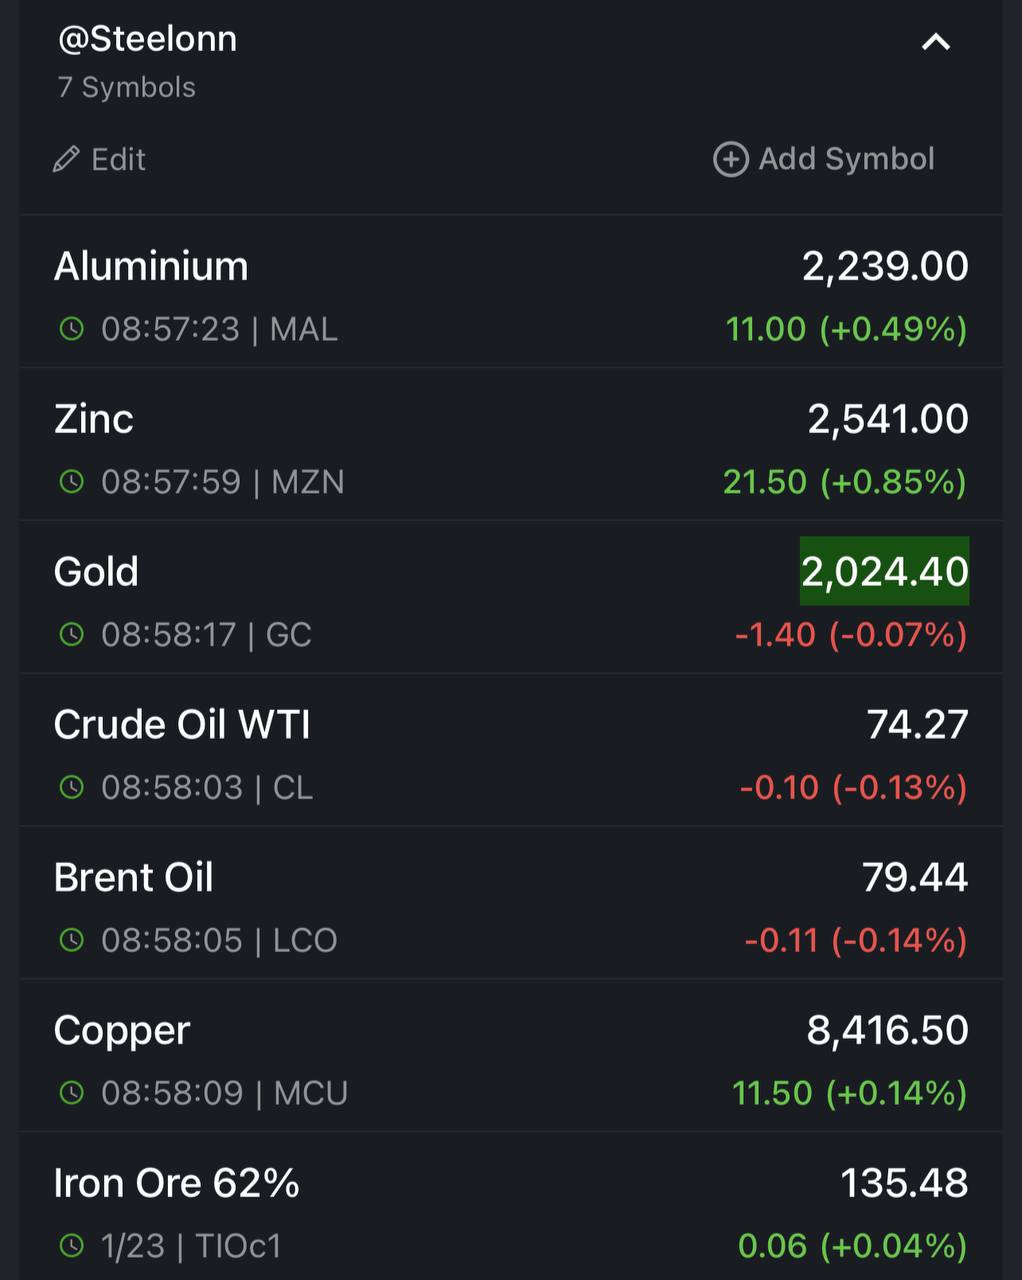Tap the Add Symbol text button

click(x=846, y=159)
